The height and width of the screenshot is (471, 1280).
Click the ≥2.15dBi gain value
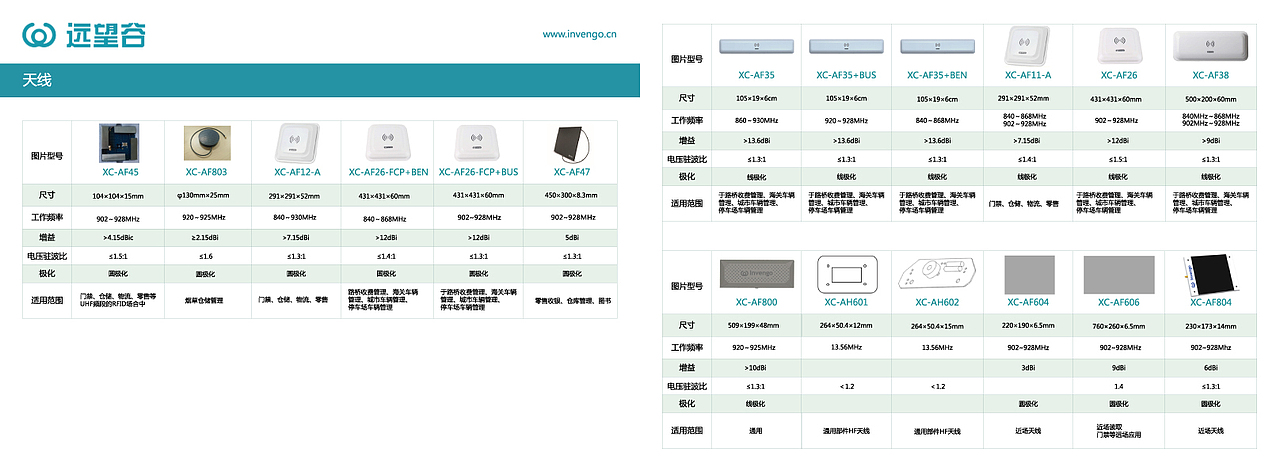tap(206, 238)
